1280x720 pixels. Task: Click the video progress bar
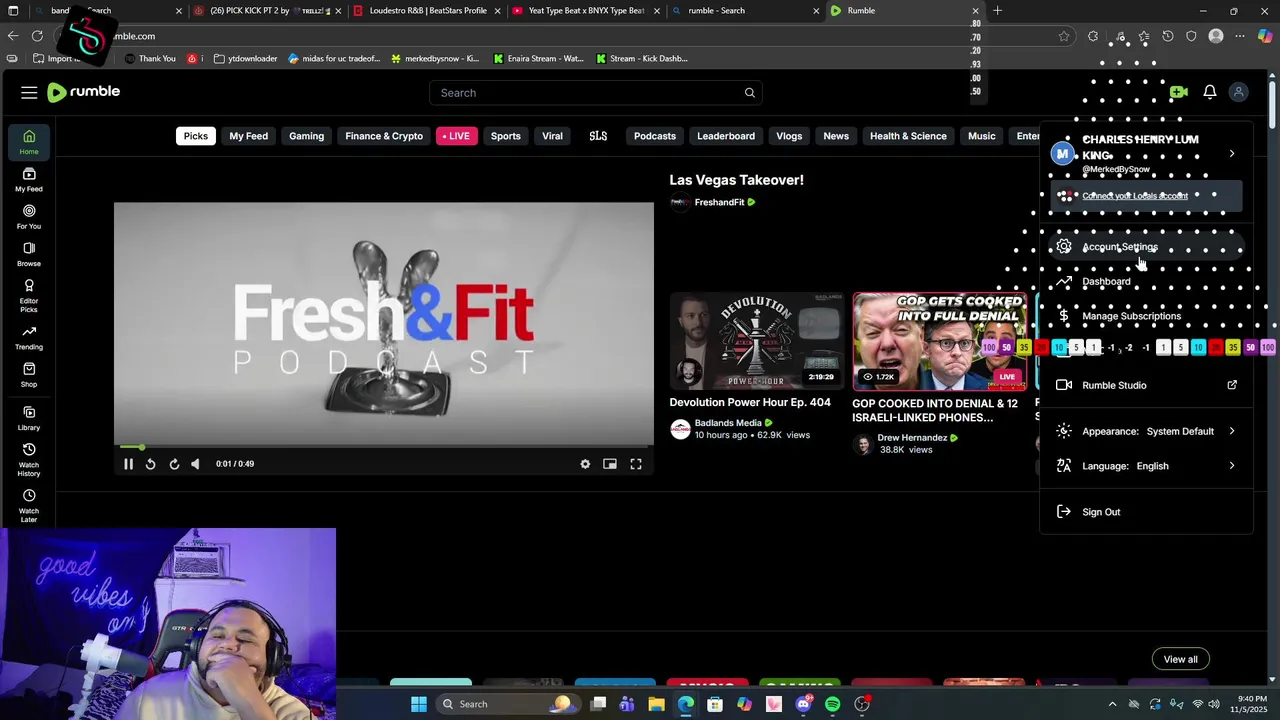384,447
